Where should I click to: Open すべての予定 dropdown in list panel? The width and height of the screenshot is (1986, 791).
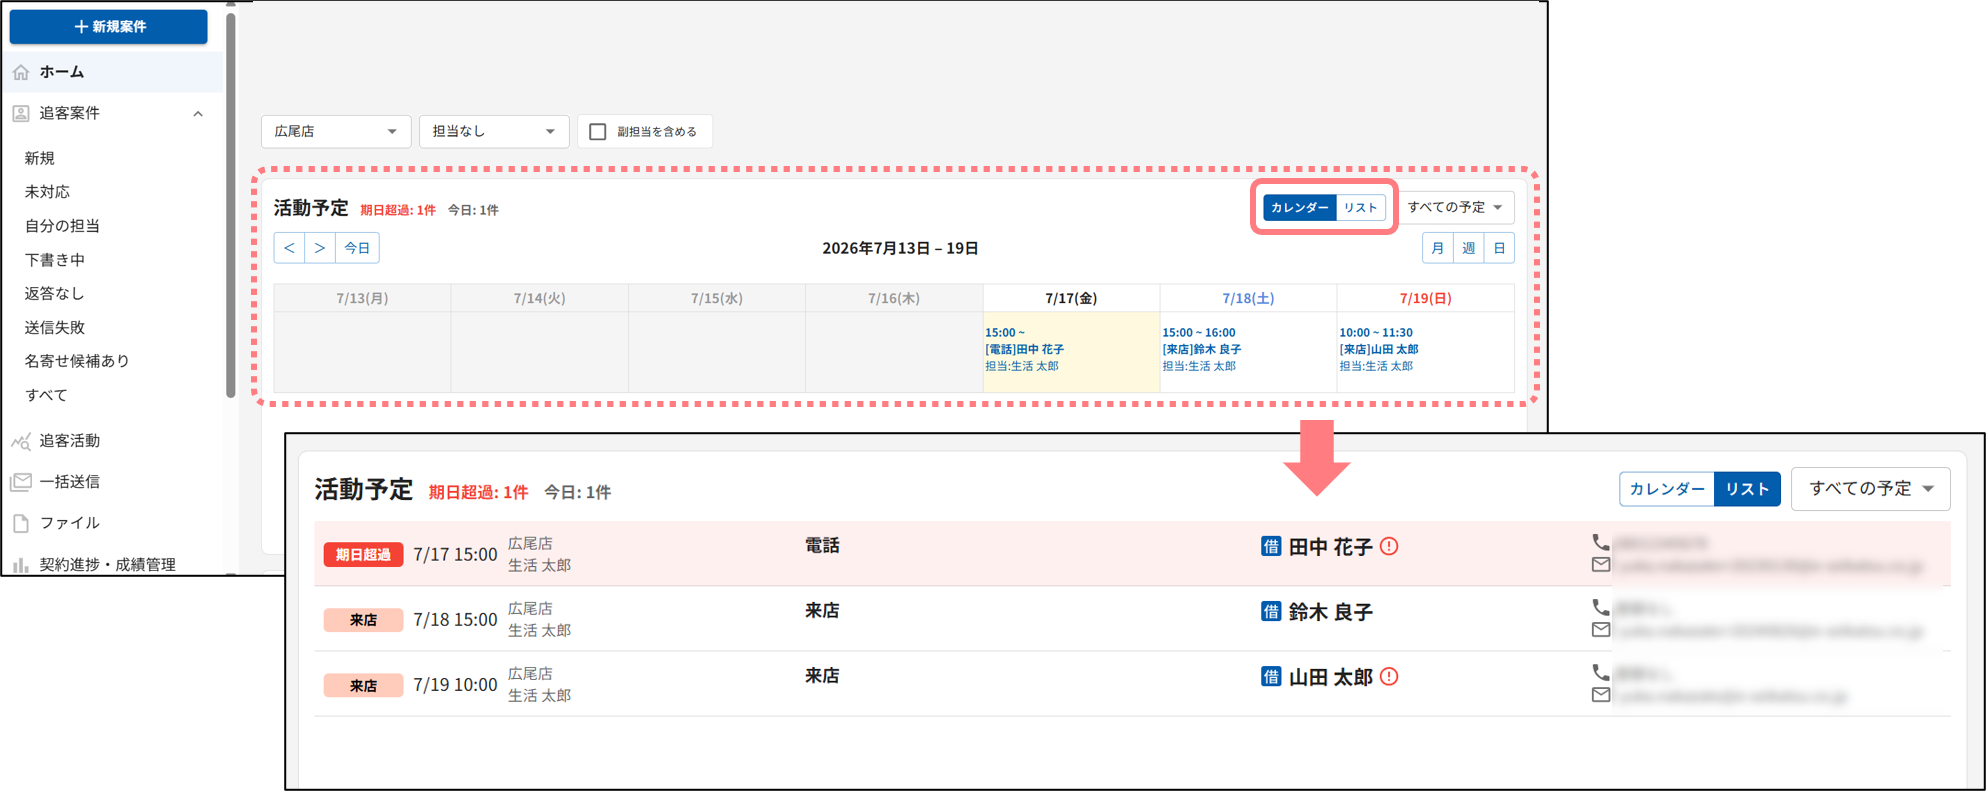[x=1871, y=489]
